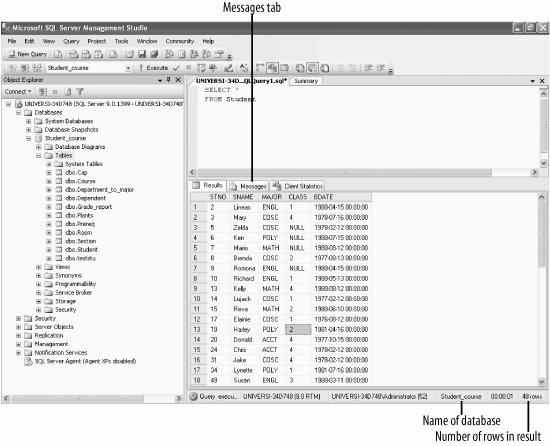Open the Analysis Services MDX Query icon
The width and height of the screenshot is (550, 446).
click(73, 54)
